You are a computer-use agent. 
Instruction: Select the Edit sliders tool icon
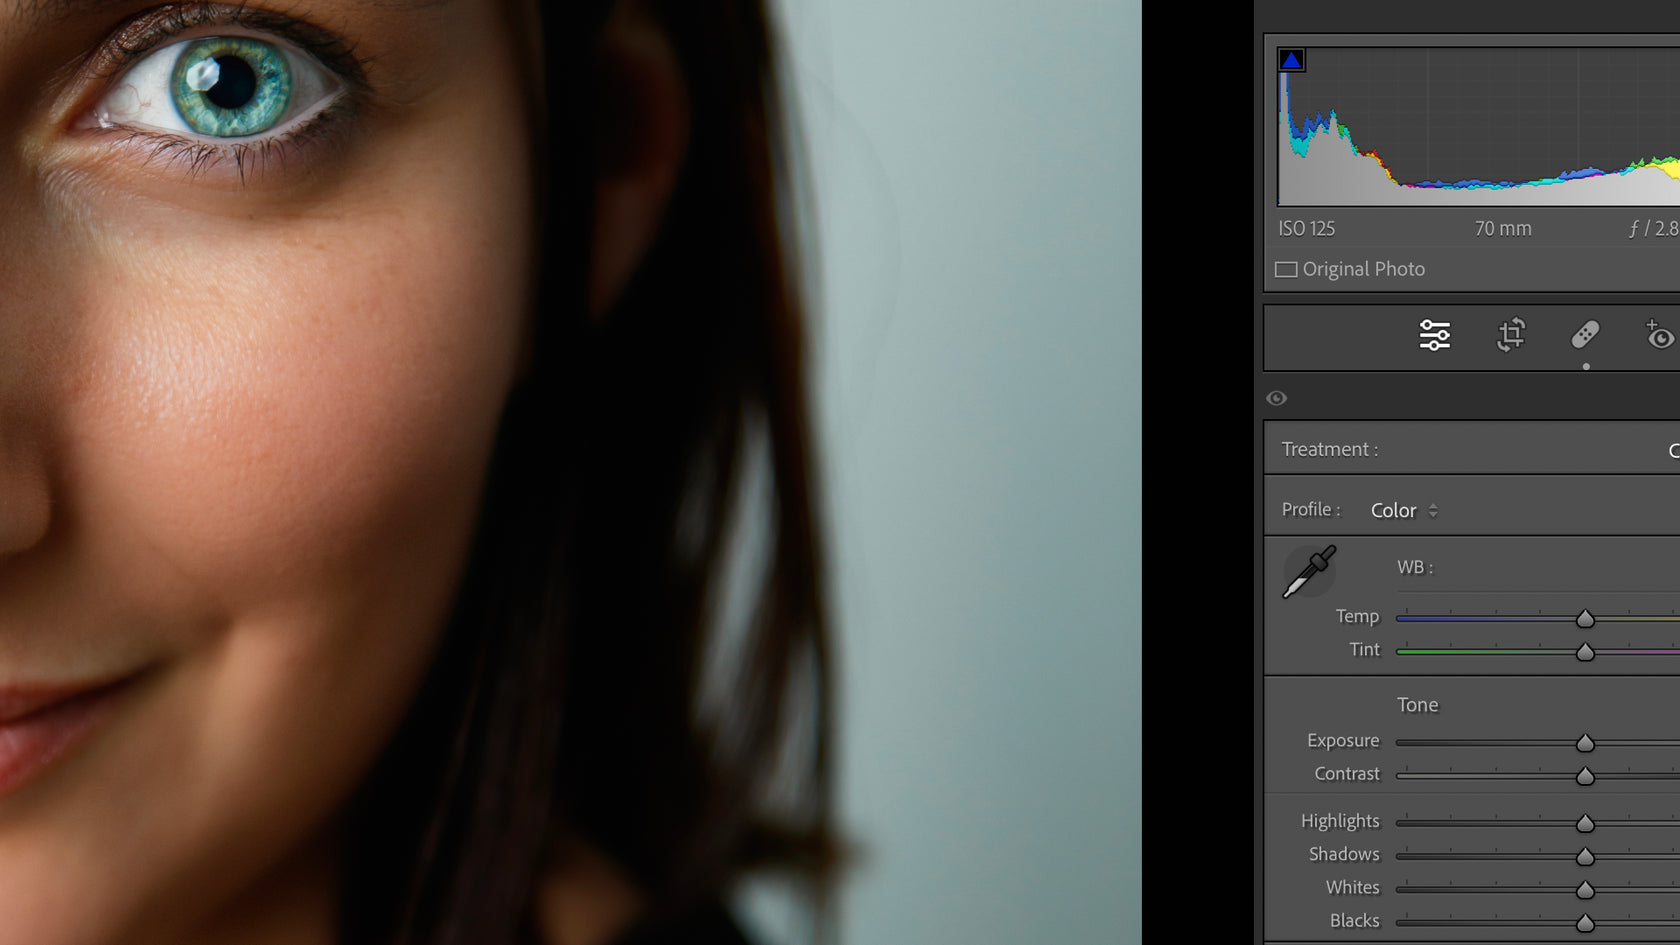(1435, 335)
